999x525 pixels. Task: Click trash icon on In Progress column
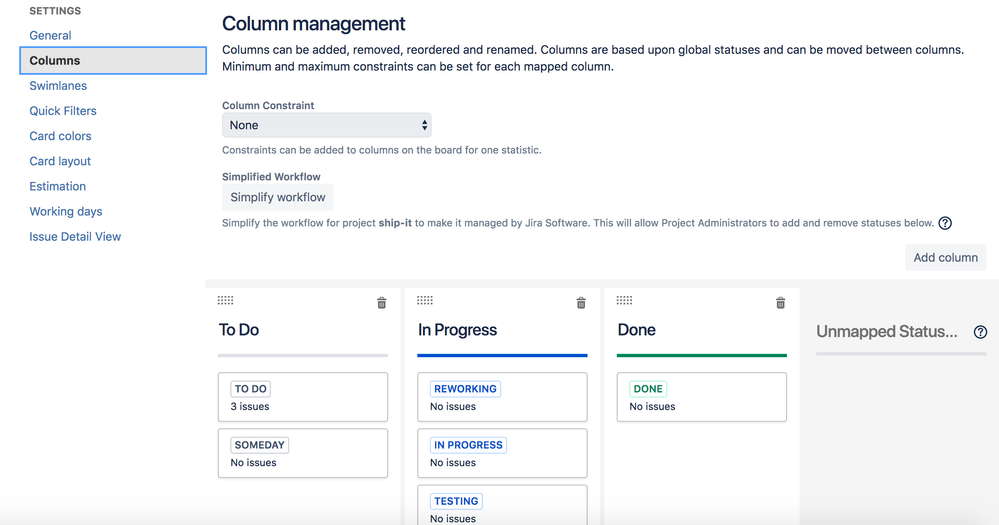[581, 303]
